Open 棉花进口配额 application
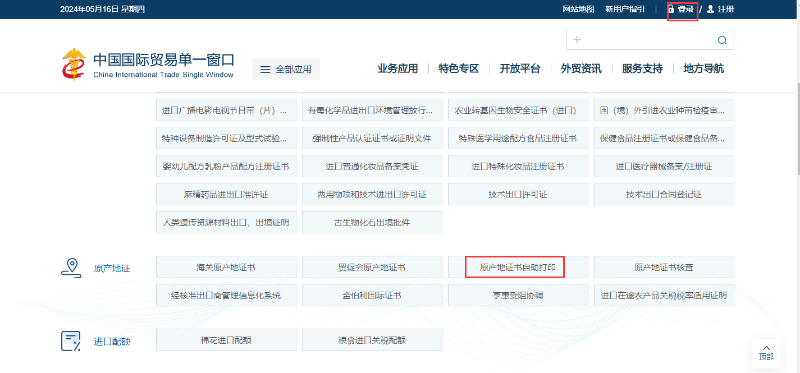 226,340
